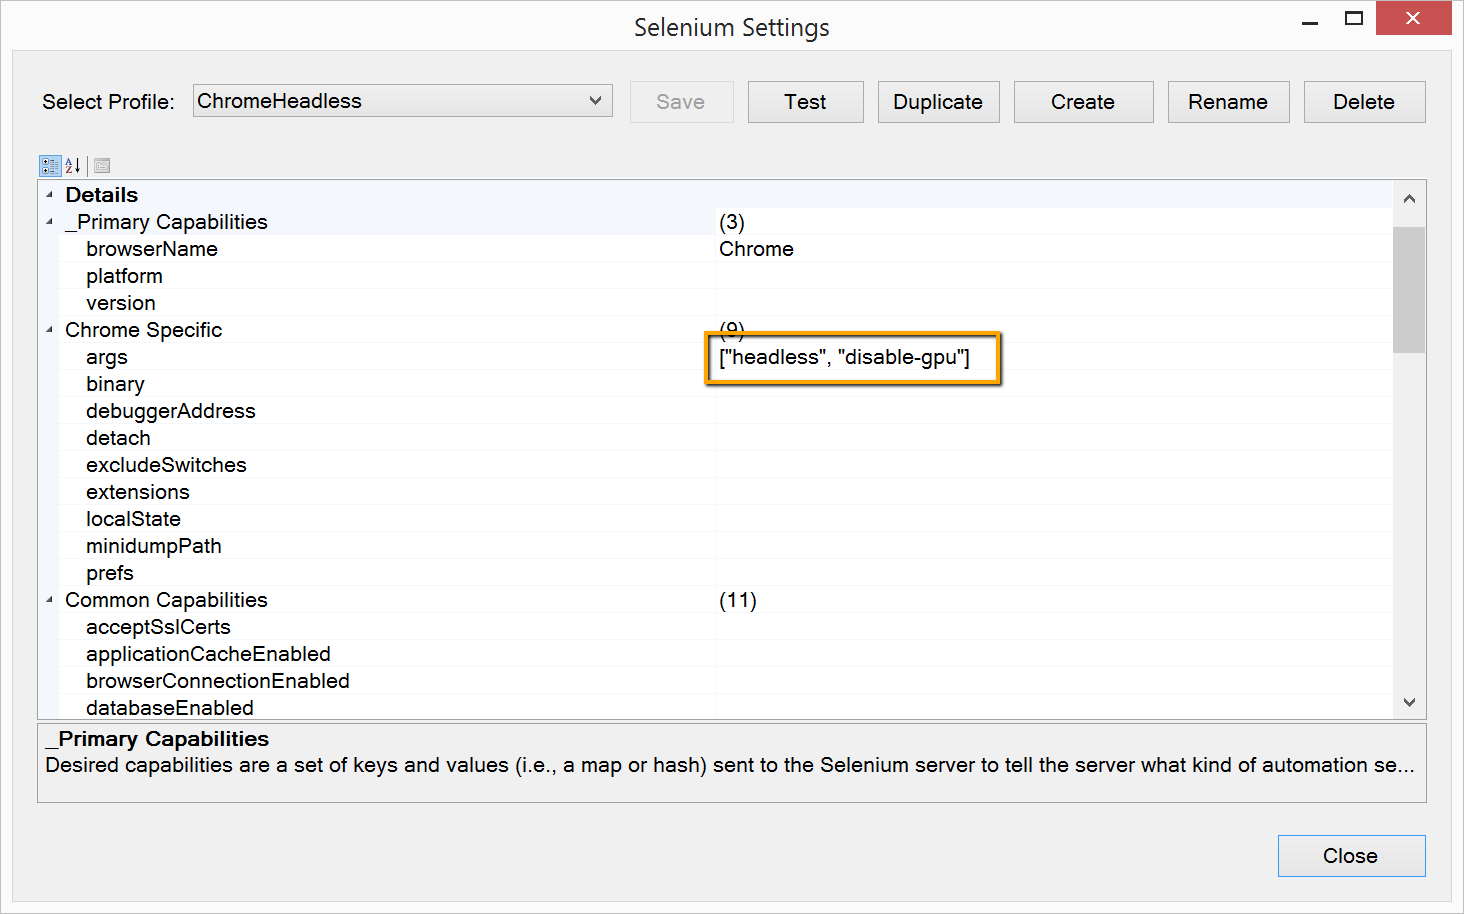Select the browserName value Chrome
The width and height of the screenshot is (1464, 914).
point(756,249)
